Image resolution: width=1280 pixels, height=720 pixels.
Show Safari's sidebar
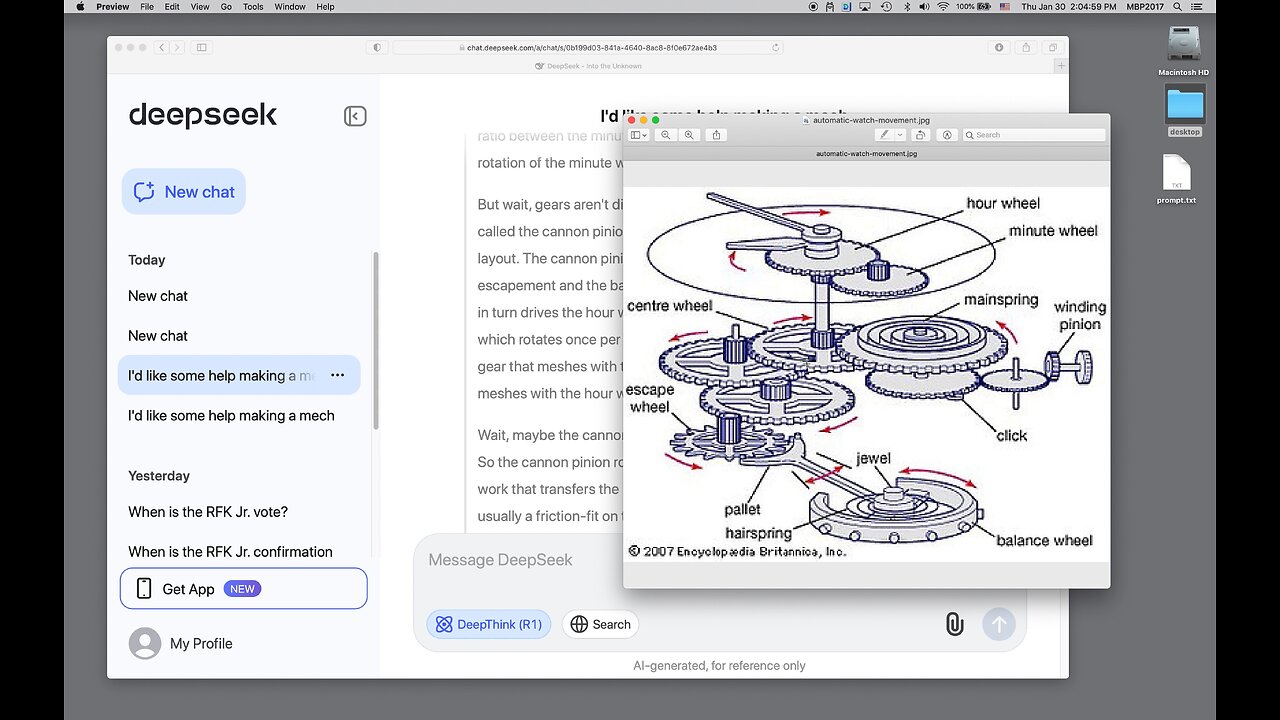pyautogui.click(x=201, y=47)
